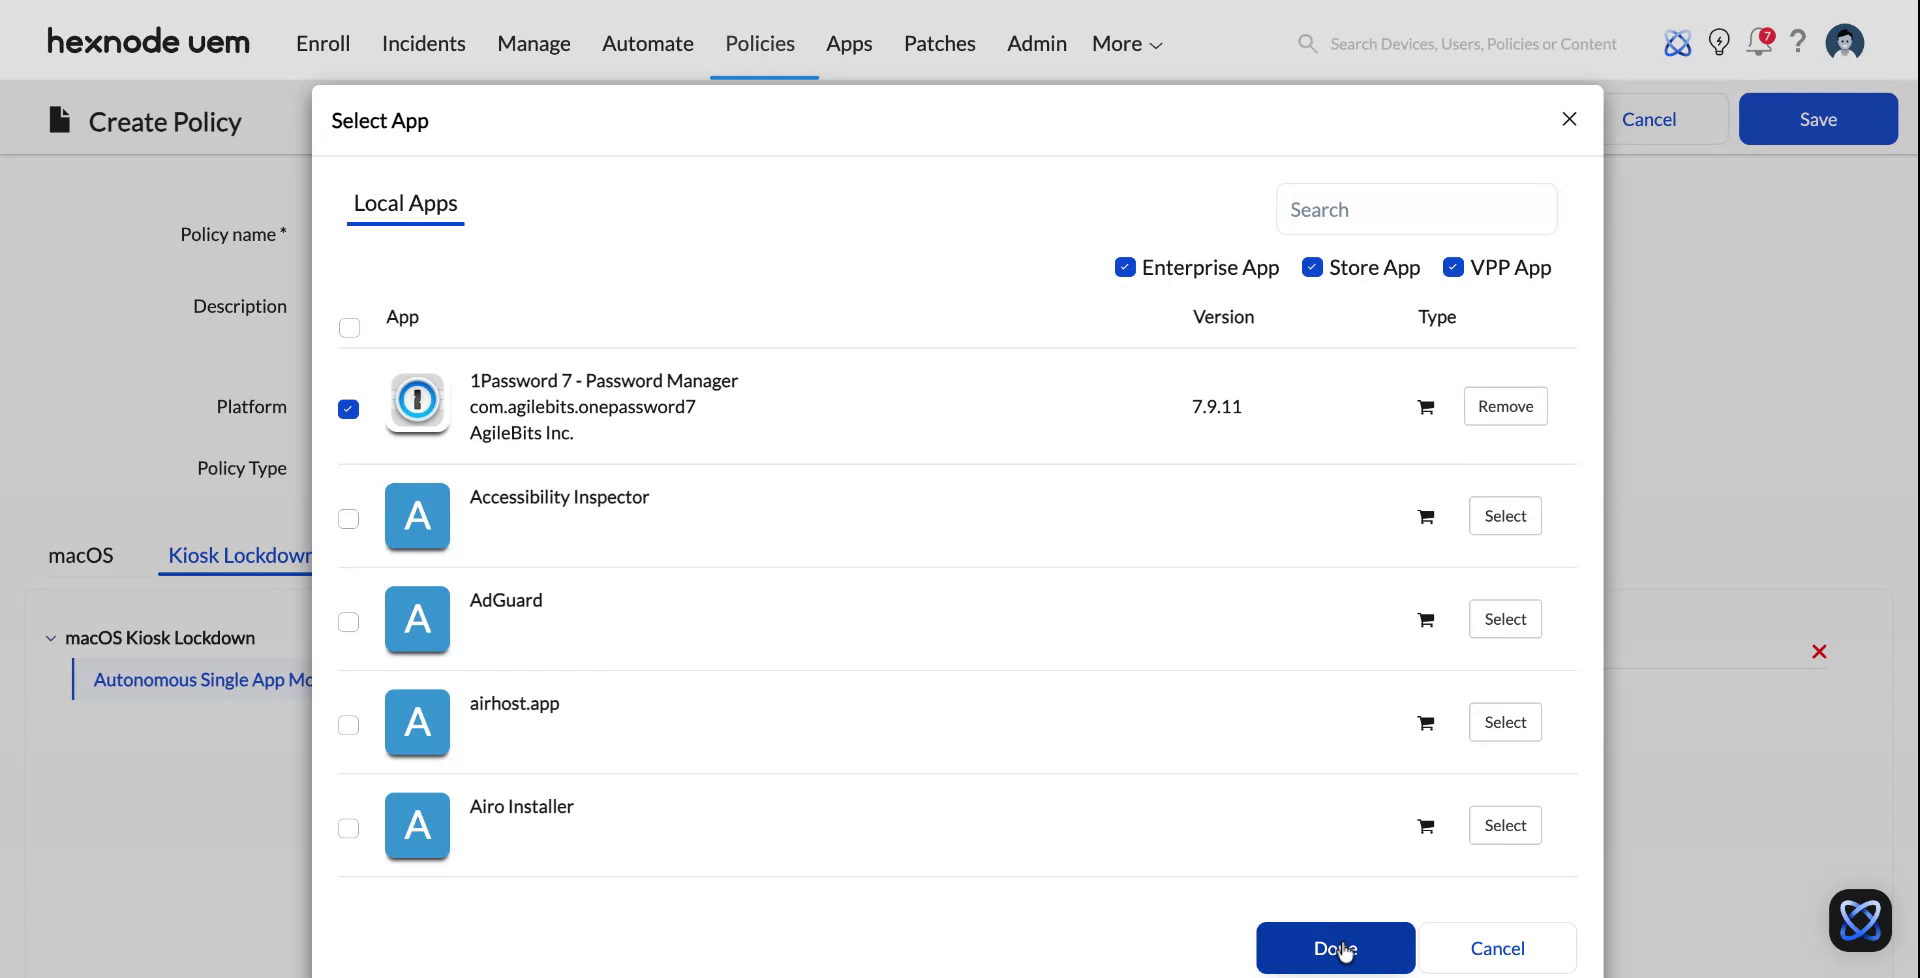The height and width of the screenshot is (978, 1920).
Task: Open the Patches menu
Action: coord(939,43)
